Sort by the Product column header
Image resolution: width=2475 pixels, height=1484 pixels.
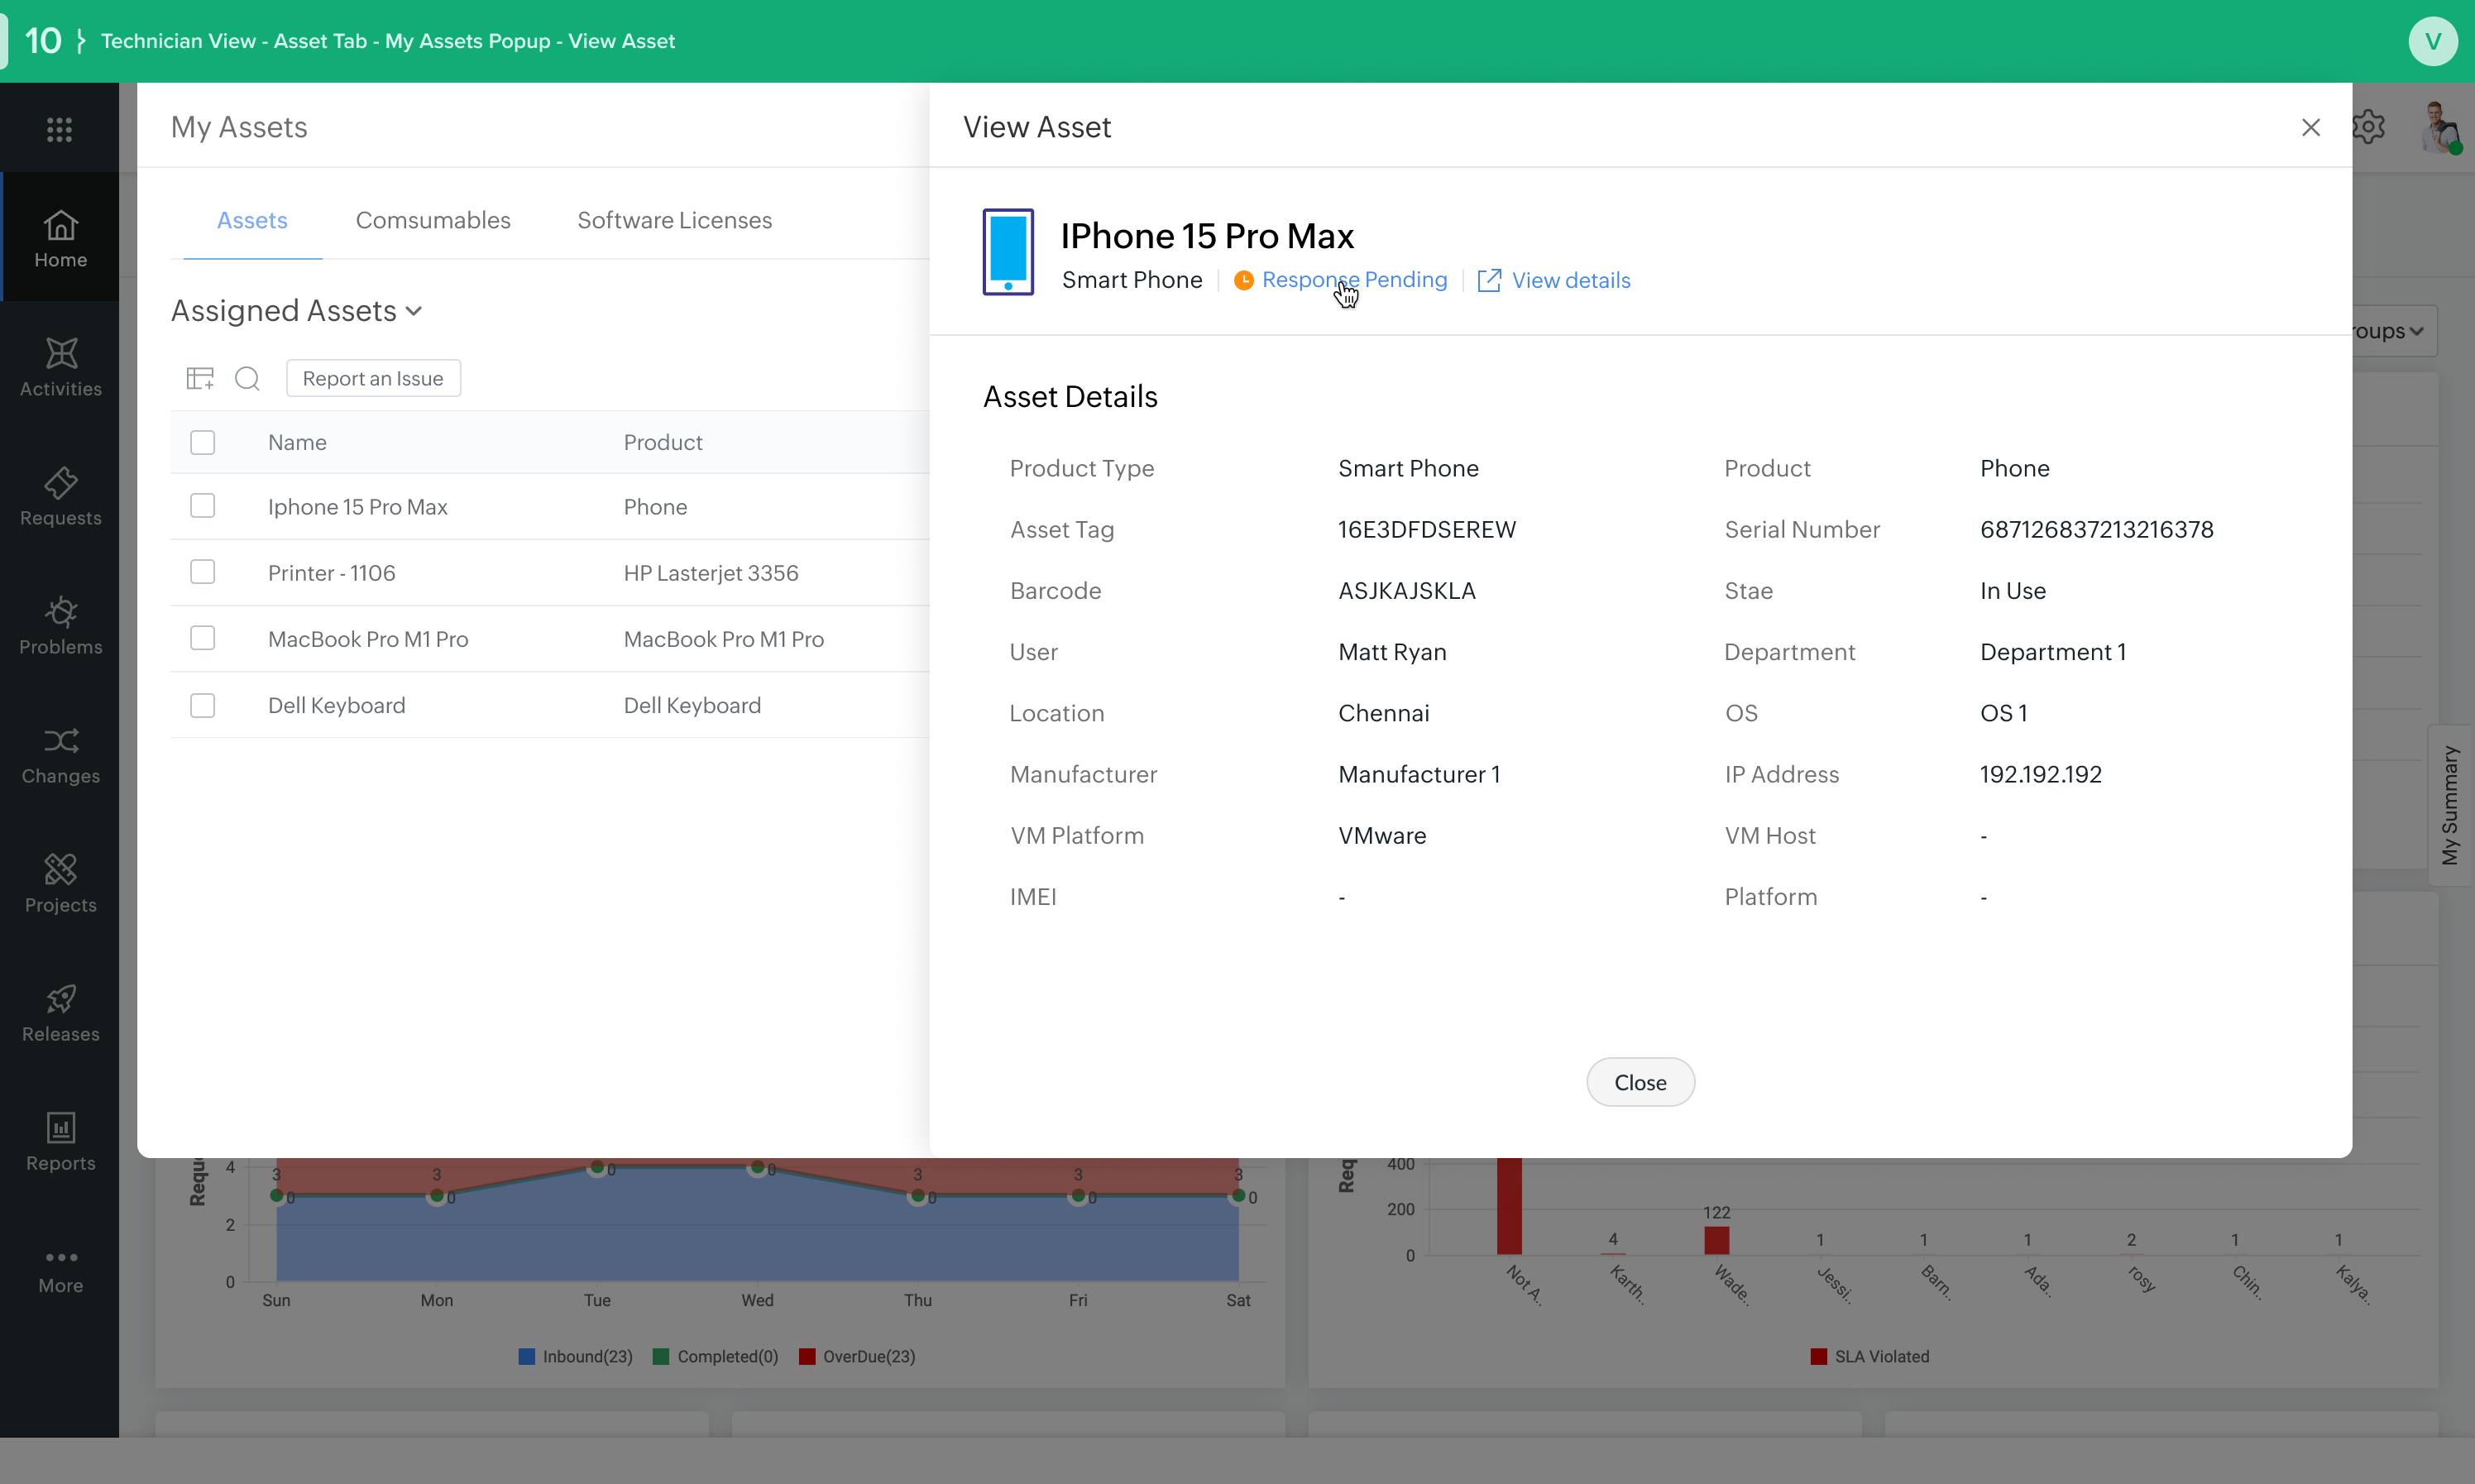(x=662, y=442)
